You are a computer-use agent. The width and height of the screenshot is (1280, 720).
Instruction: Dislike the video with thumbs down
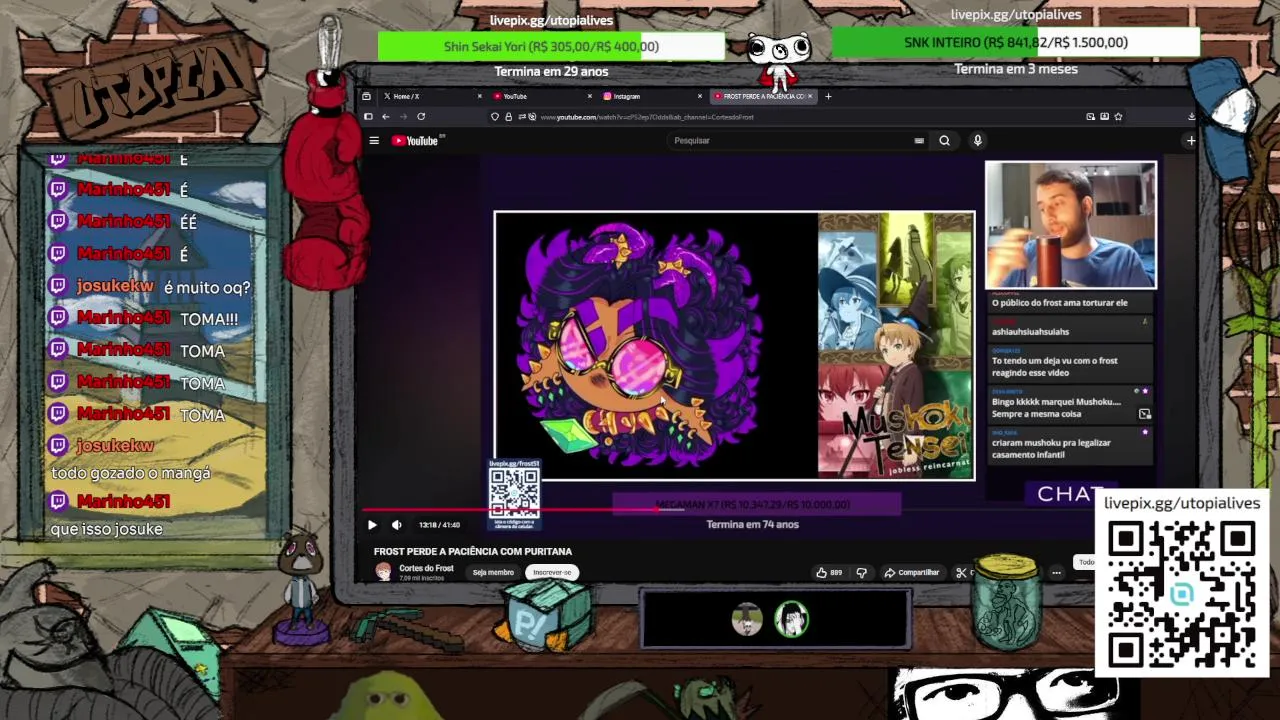click(x=861, y=573)
